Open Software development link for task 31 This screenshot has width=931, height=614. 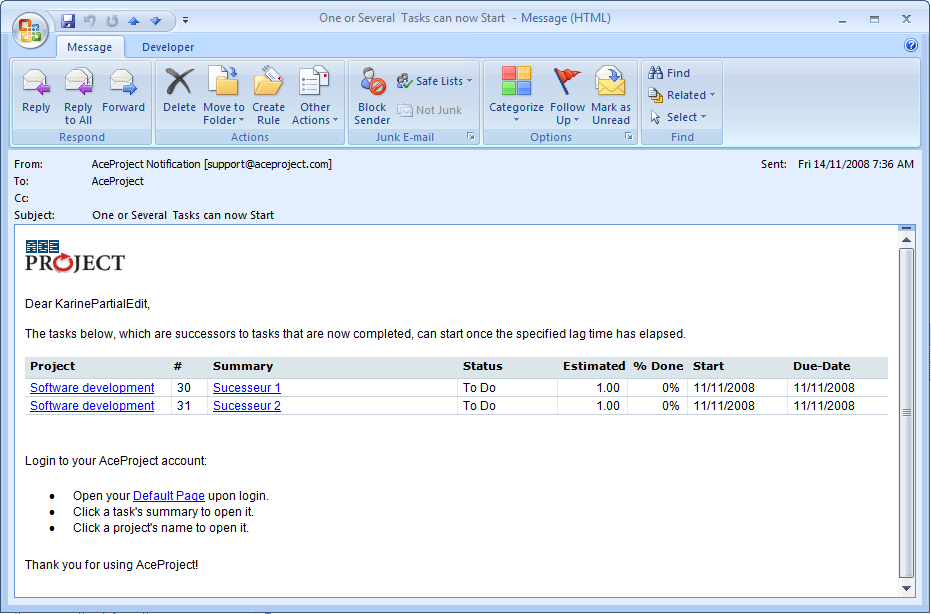pyautogui.click(x=92, y=406)
